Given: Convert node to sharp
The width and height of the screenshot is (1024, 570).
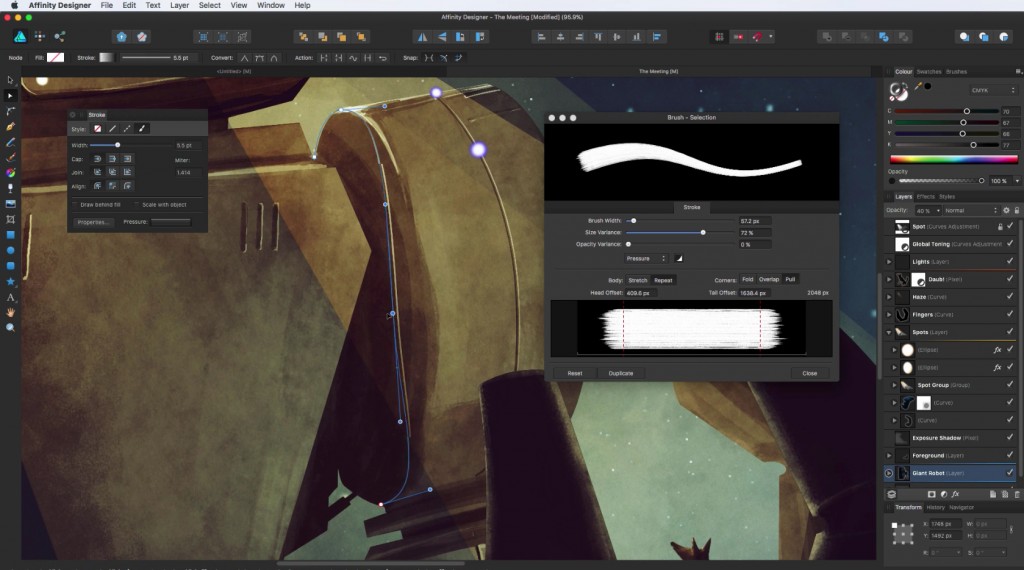Looking at the screenshot, I should pyautogui.click(x=244, y=58).
